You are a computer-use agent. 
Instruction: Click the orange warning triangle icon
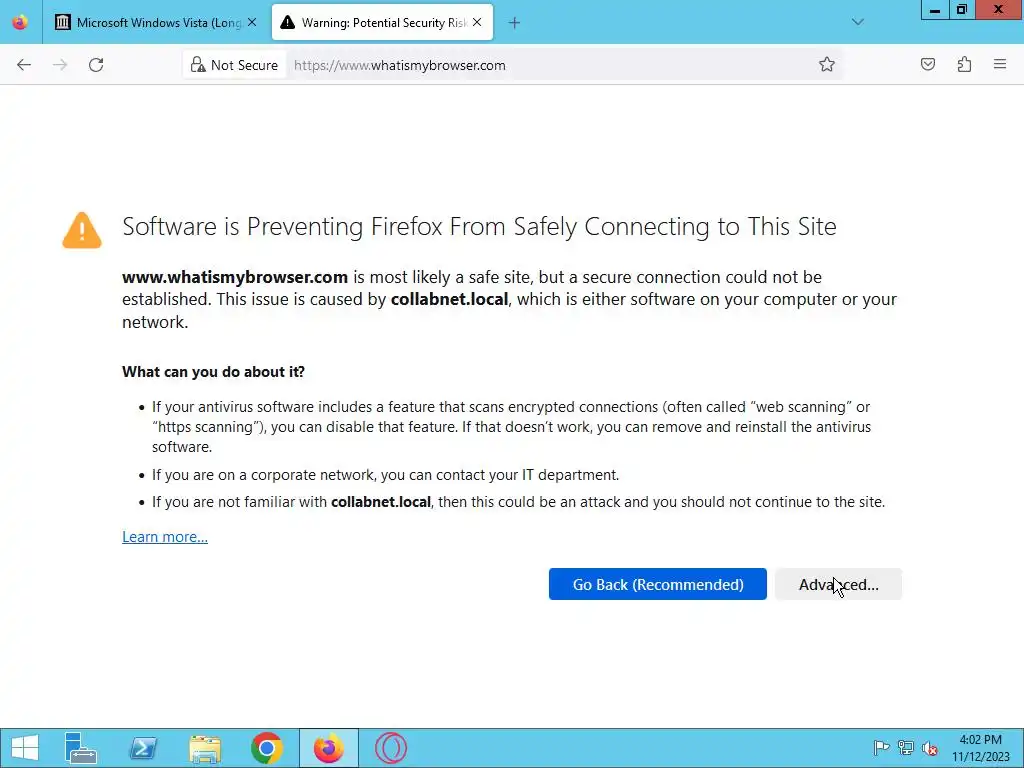tap(82, 231)
